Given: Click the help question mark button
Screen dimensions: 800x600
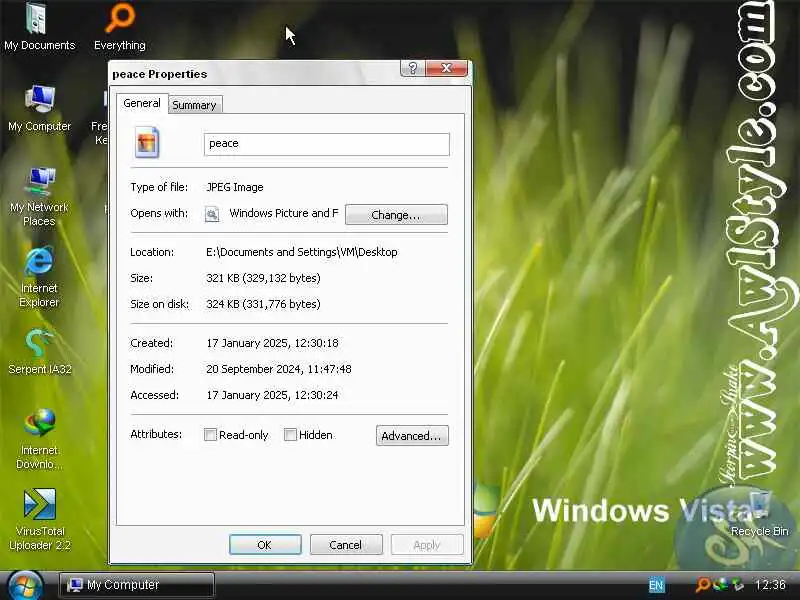Looking at the screenshot, I should tap(413, 68).
